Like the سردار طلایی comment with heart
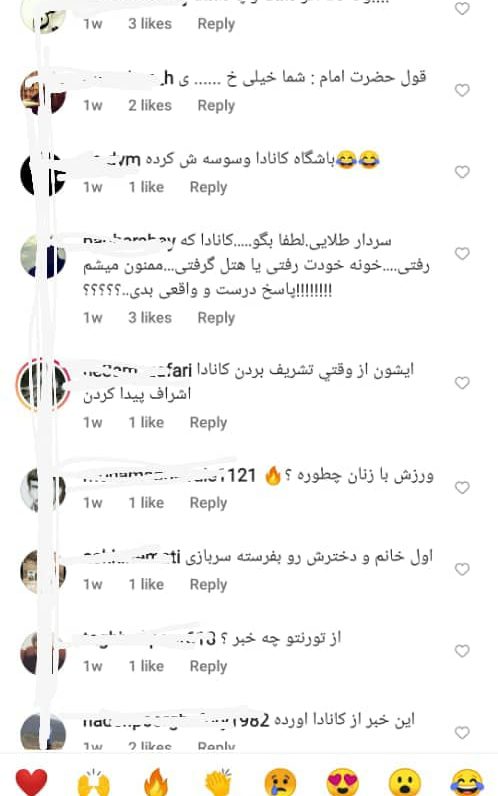Viewport: 498px width, 796px height. tap(462, 253)
